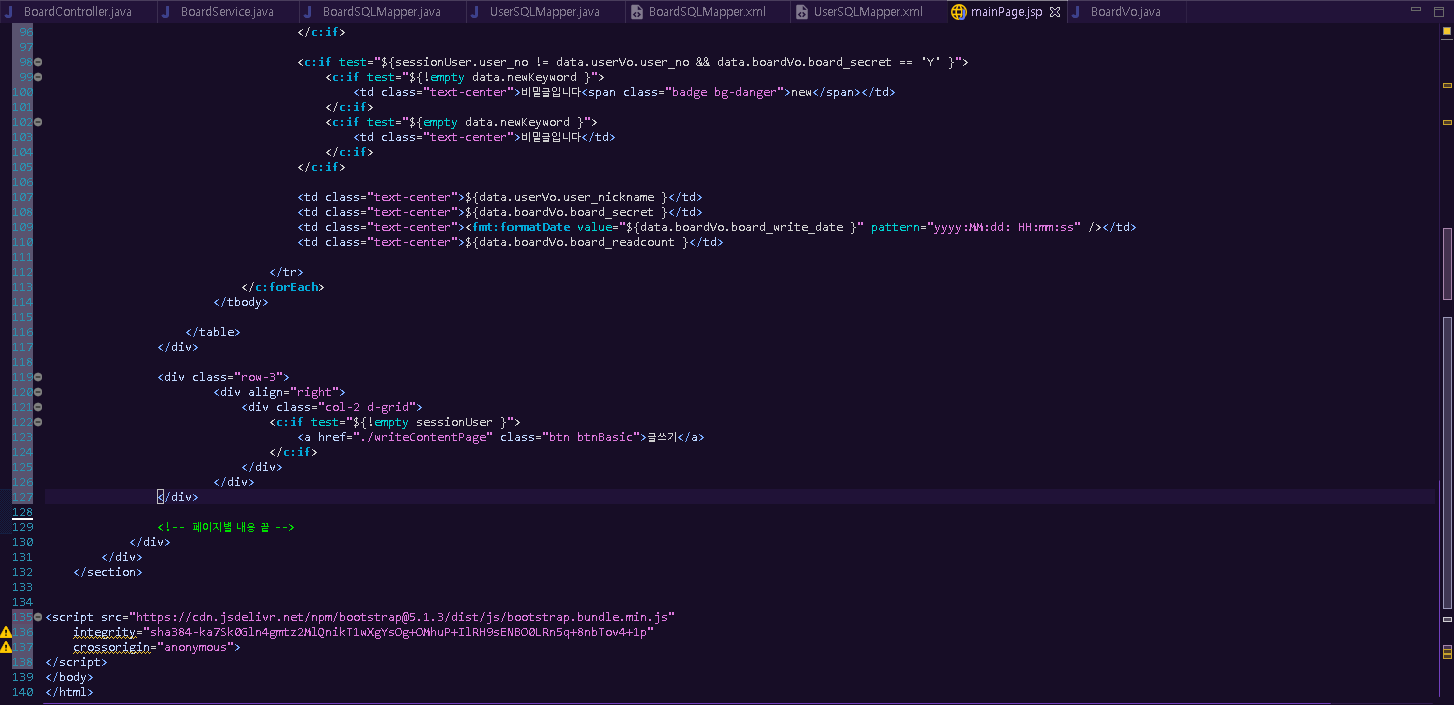Switch to the BoardSQLMapper.xml tab
This screenshot has width=1454, height=705.
point(707,12)
